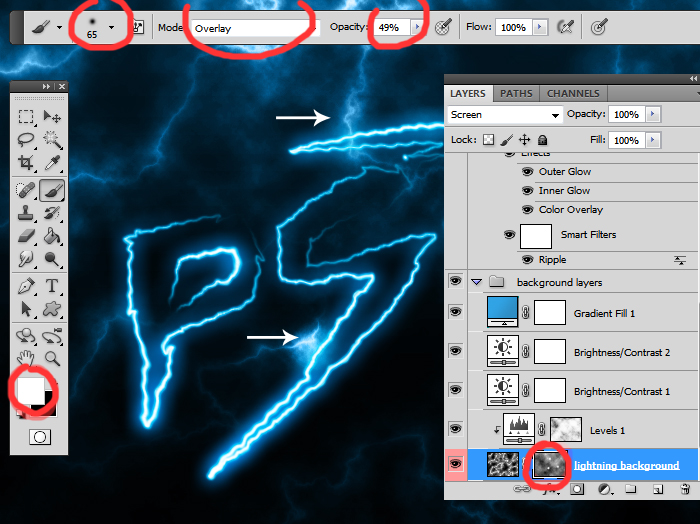The height and width of the screenshot is (524, 700).
Task: Select the 3D Rotate tool
Action: pos(26,336)
